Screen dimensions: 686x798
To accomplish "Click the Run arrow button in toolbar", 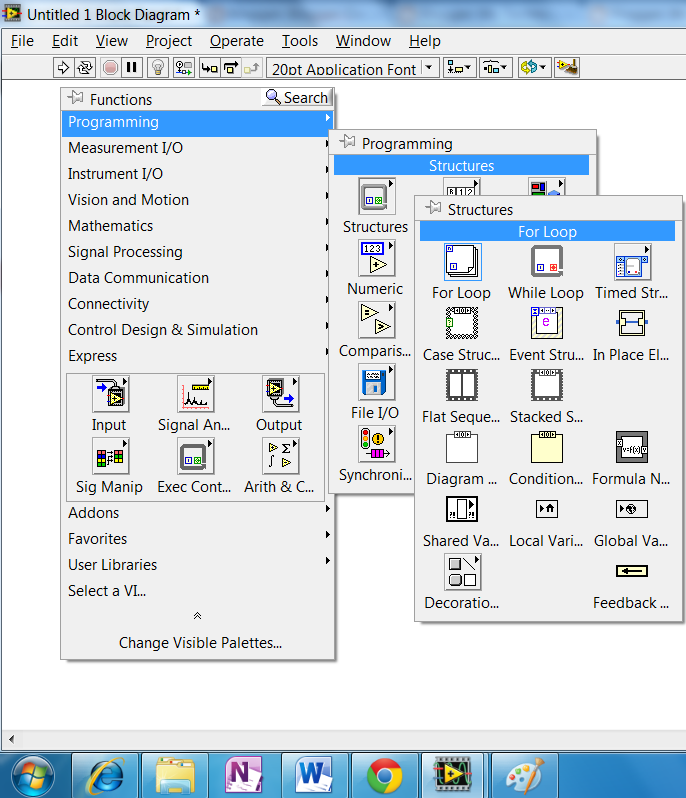I will [63, 68].
